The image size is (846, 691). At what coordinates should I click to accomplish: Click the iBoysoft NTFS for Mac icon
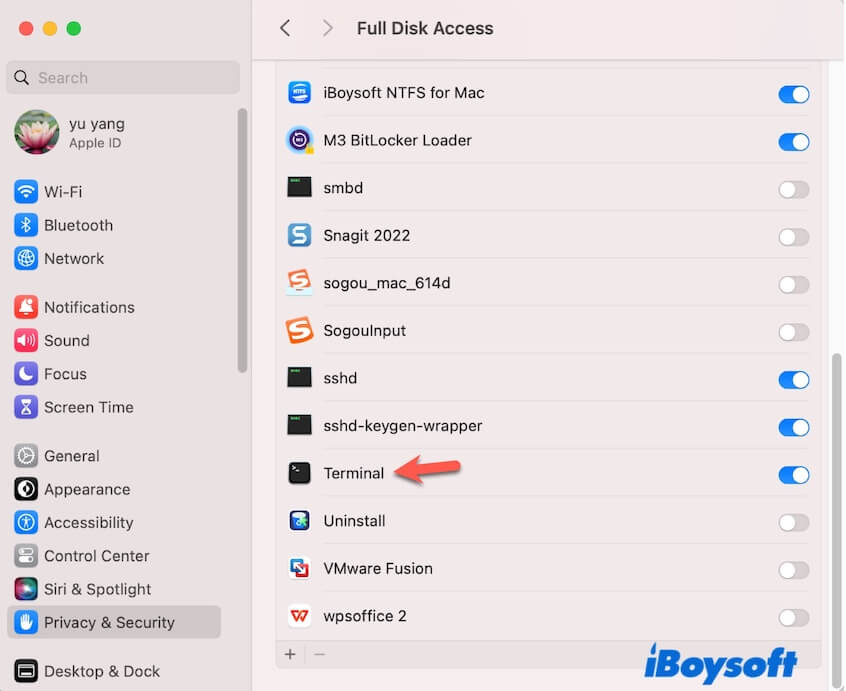click(x=299, y=93)
